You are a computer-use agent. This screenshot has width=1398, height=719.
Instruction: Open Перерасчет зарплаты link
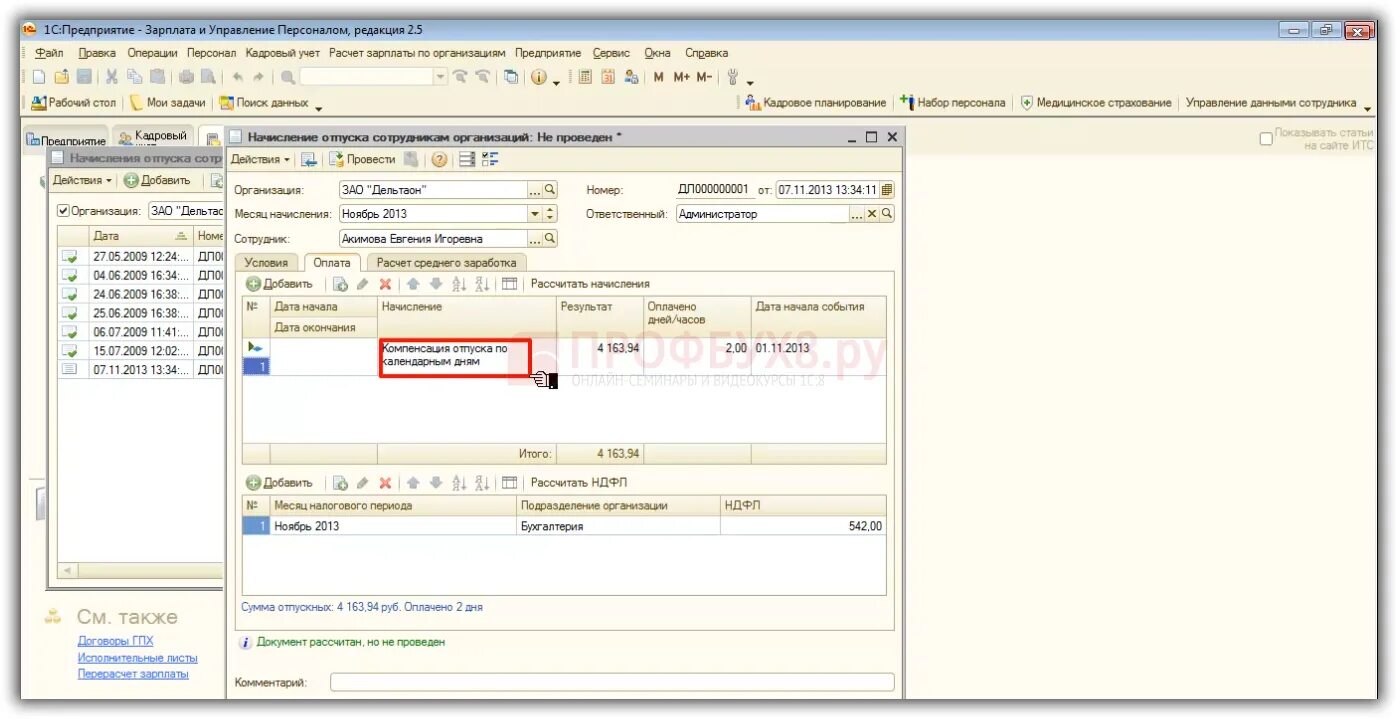pos(133,674)
